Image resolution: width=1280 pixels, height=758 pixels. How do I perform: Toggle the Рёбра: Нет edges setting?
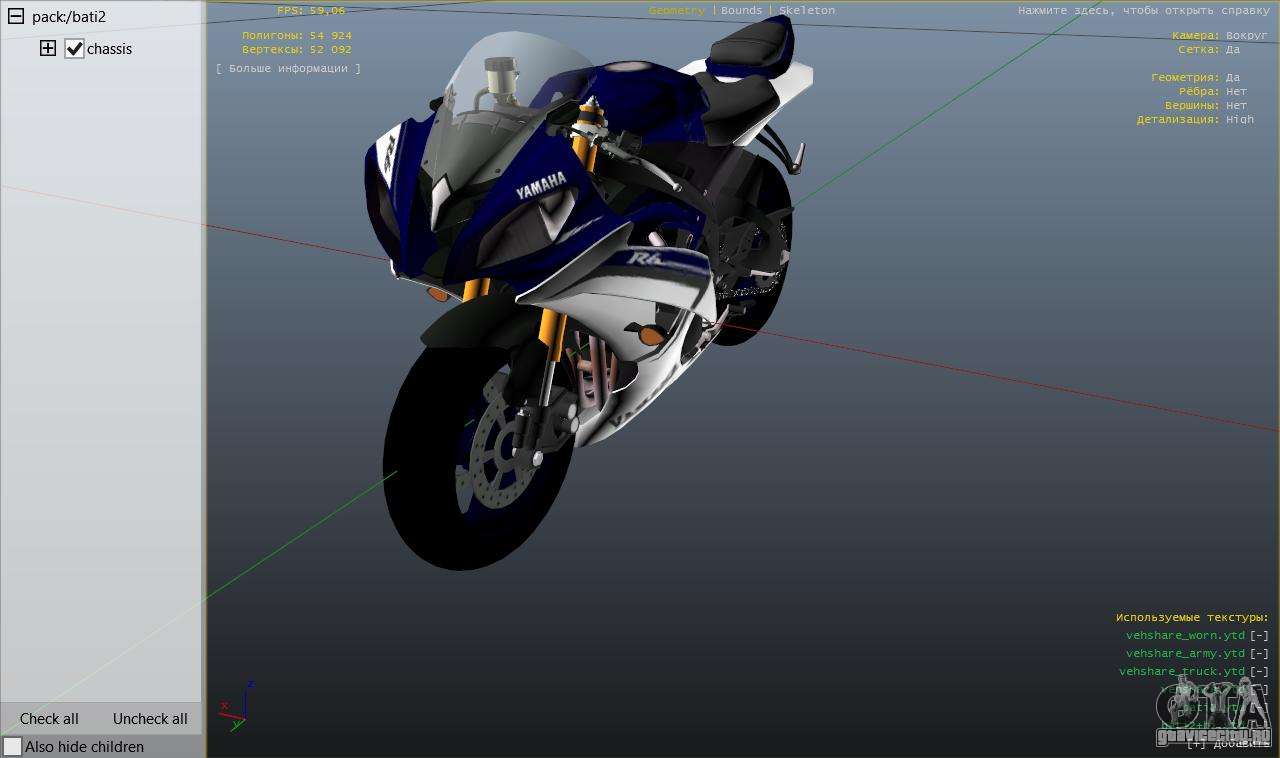(1213, 91)
